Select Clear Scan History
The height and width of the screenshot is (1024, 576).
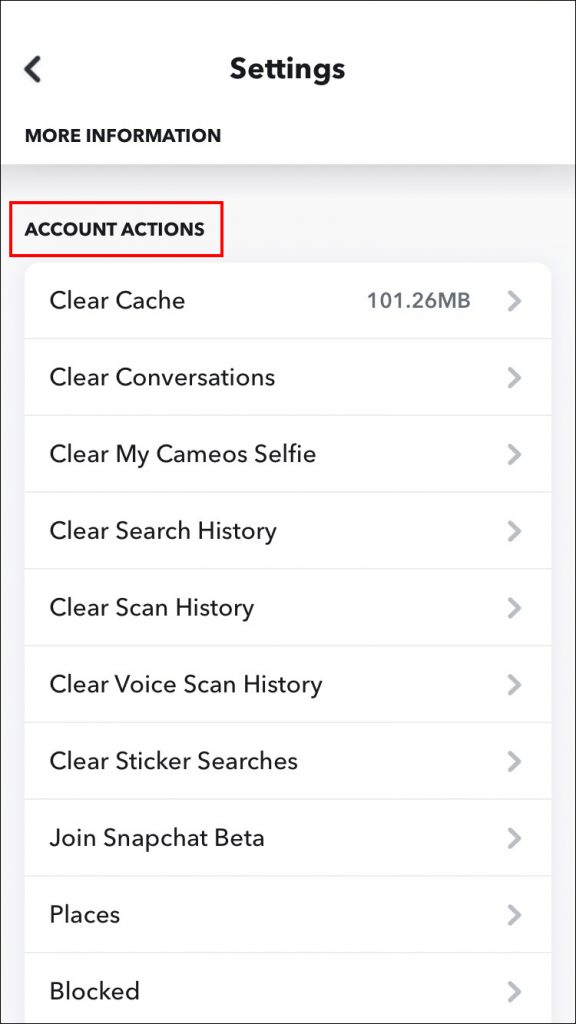click(288, 607)
